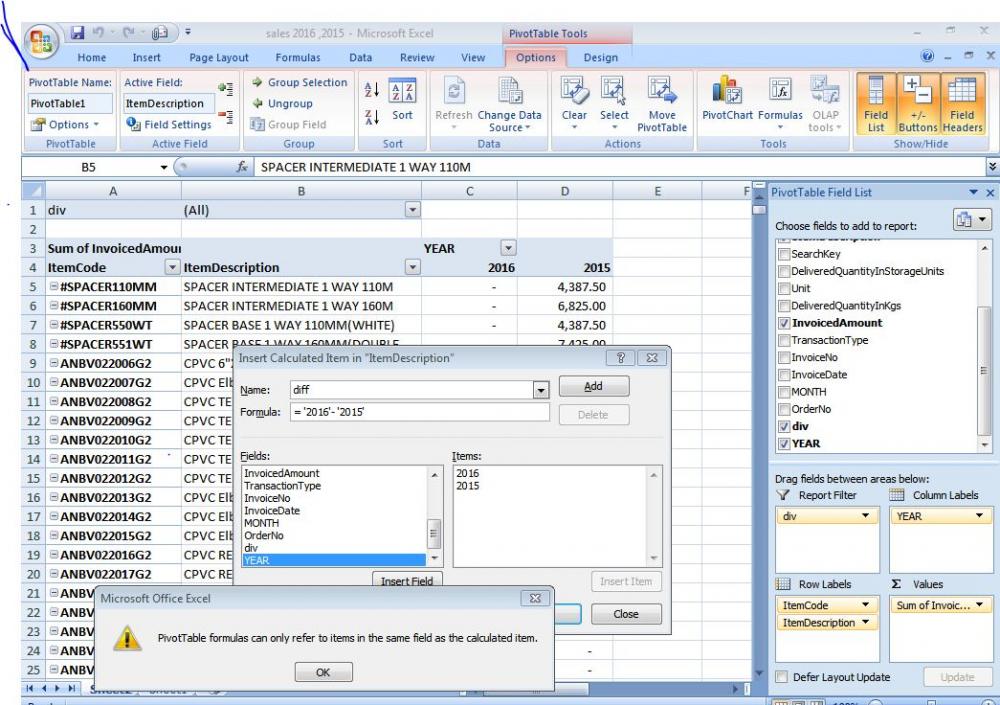Click the insert function fx icon

(242, 167)
